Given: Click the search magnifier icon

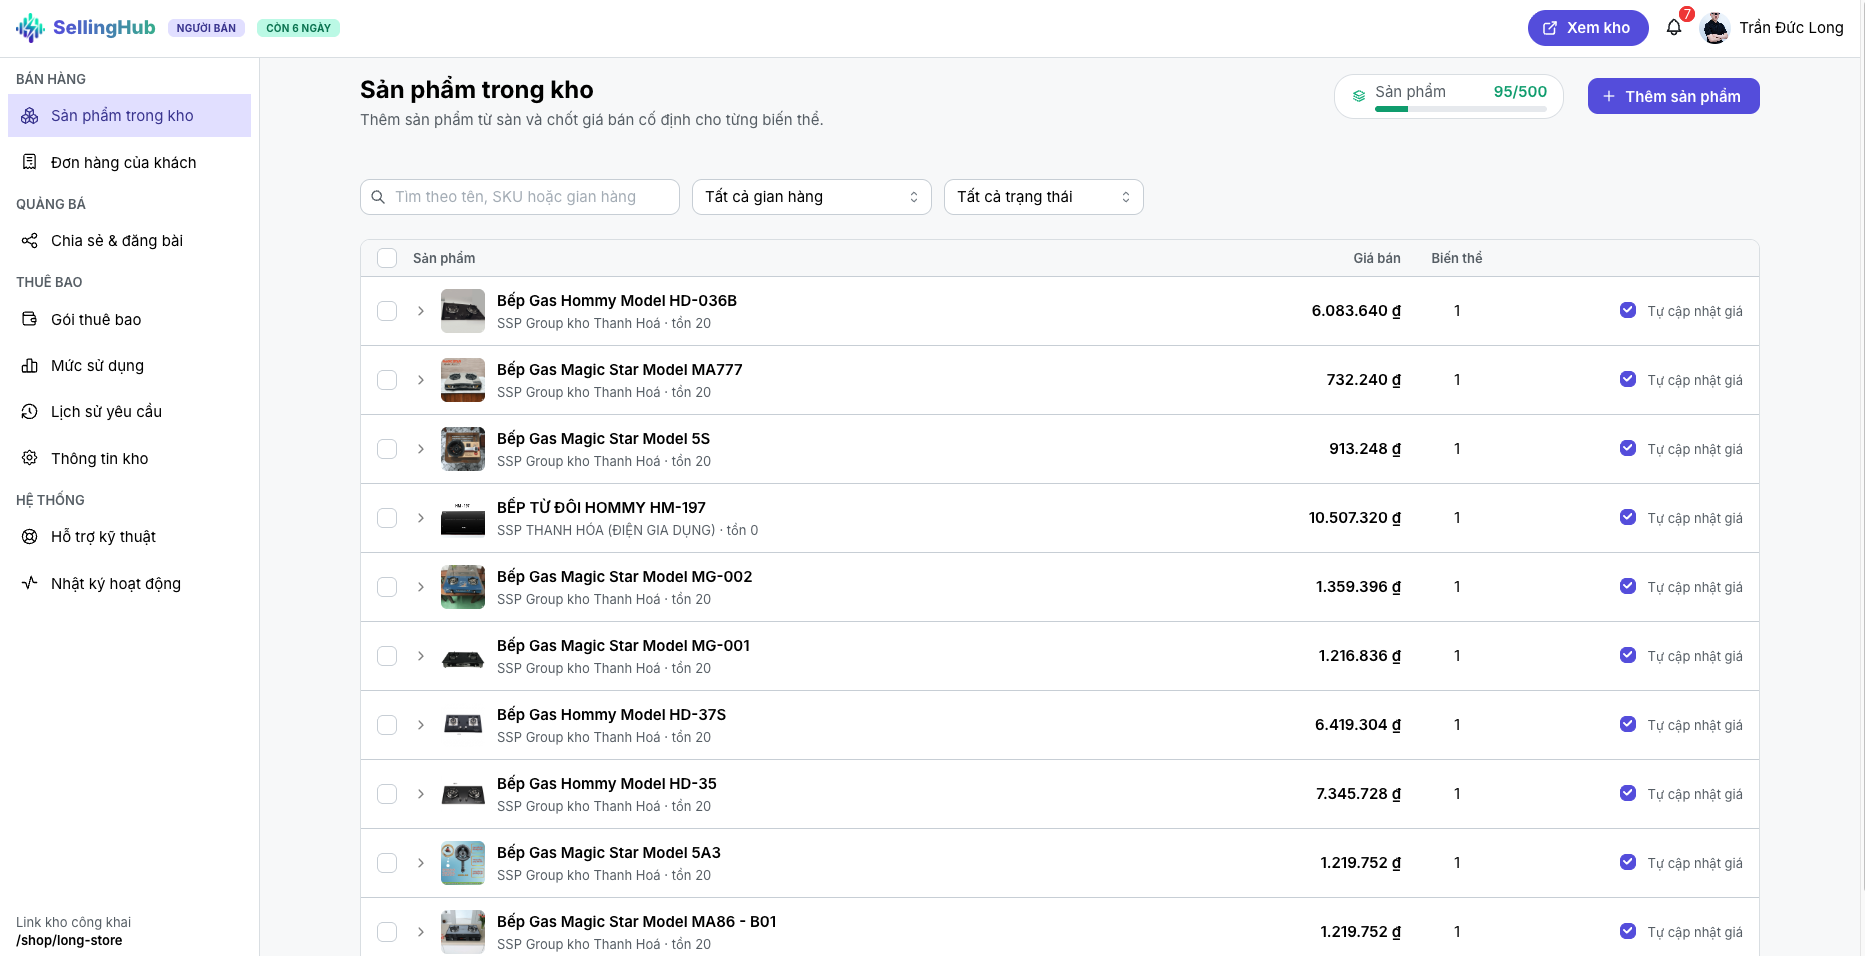Looking at the screenshot, I should tap(378, 197).
